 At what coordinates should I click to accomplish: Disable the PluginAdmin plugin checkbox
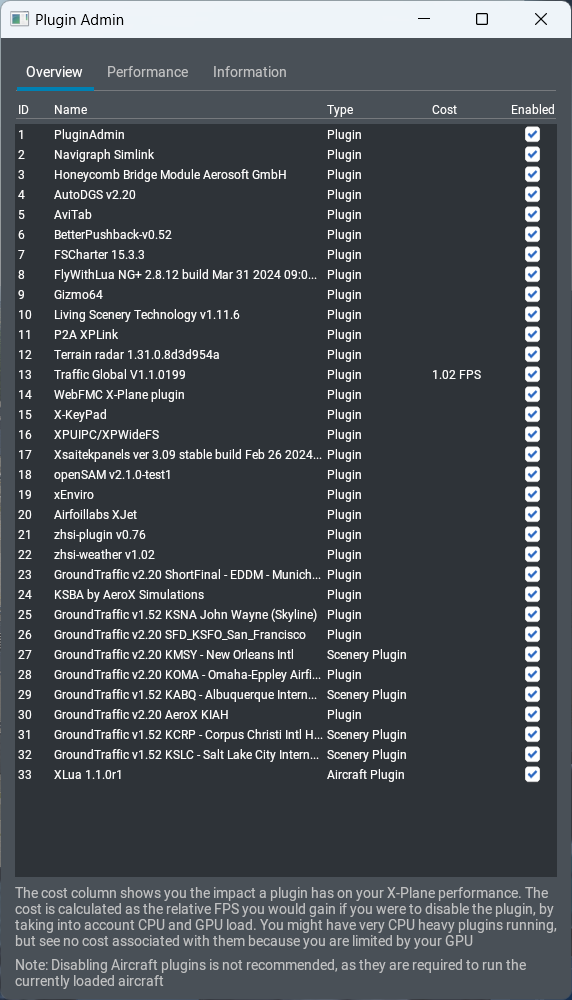532,134
